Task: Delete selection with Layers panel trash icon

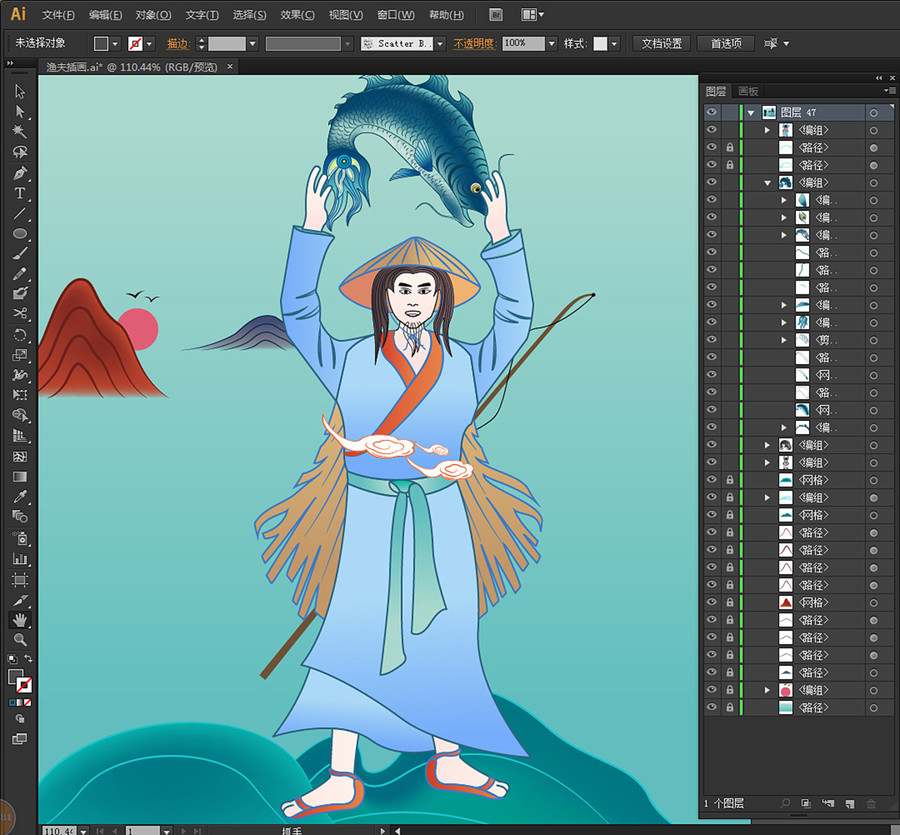Action: pos(871,804)
